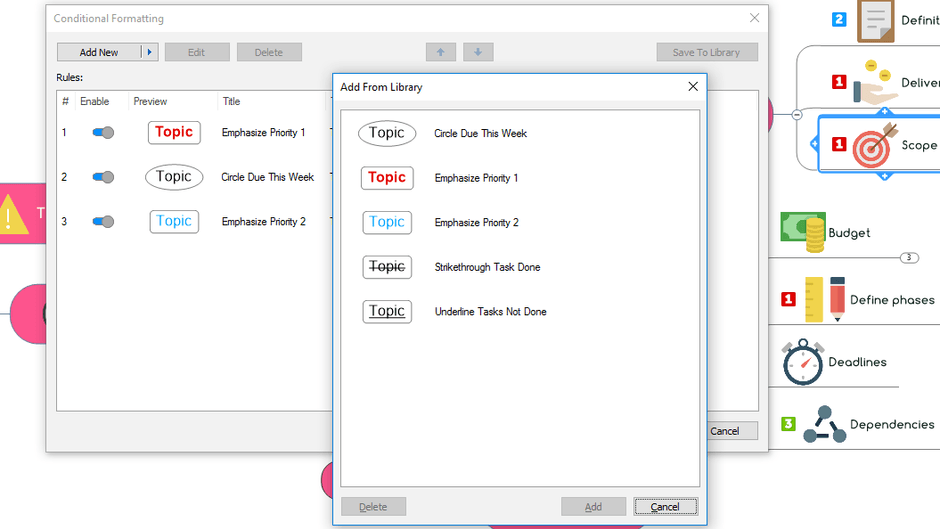Image resolution: width=940 pixels, height=529 pixels.
Task: Click the Enable column header
Action: tap(95, 101)
